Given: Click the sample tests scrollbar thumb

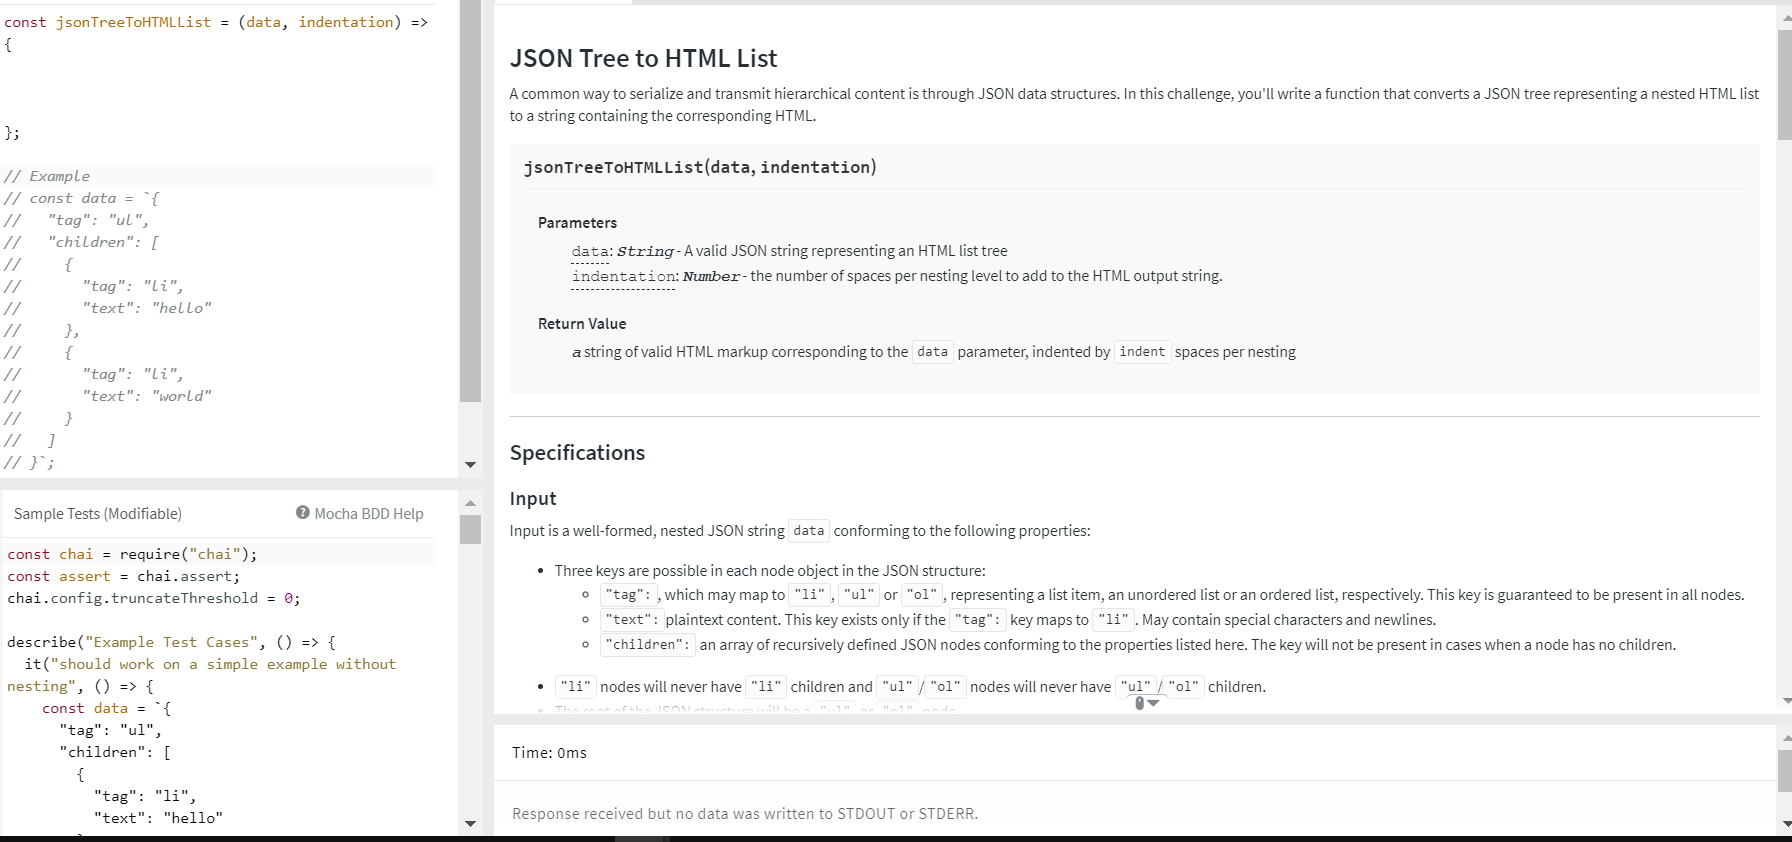Looking at the screenshot, I should [470, 529].
